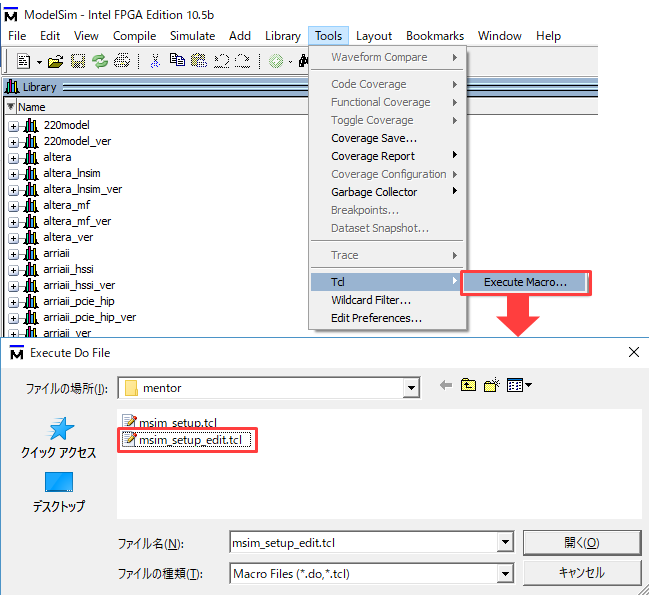
Task: Close the Execute Do File dialog
Action: (634, 352)
